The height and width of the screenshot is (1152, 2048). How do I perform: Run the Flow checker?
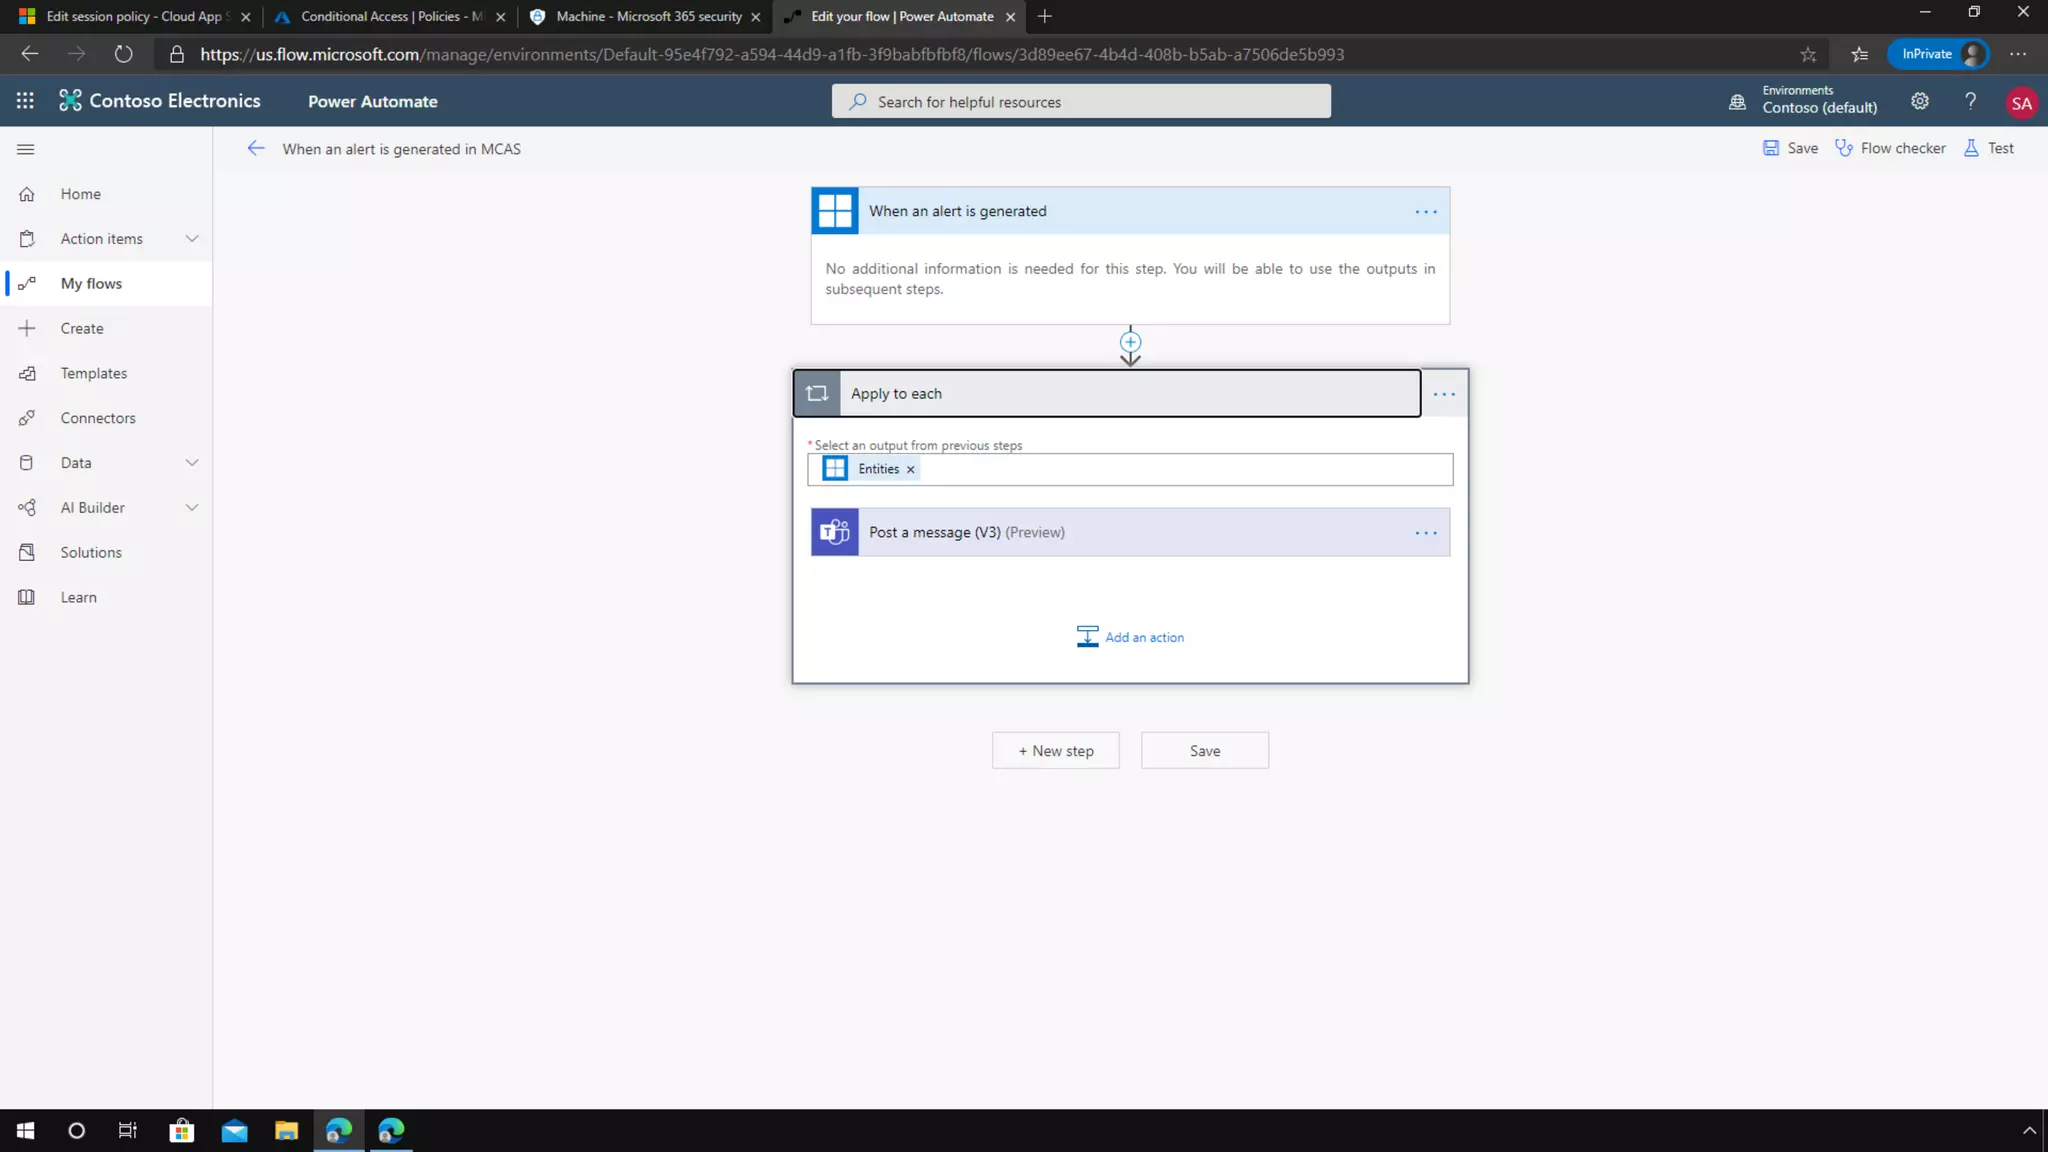1890,148
